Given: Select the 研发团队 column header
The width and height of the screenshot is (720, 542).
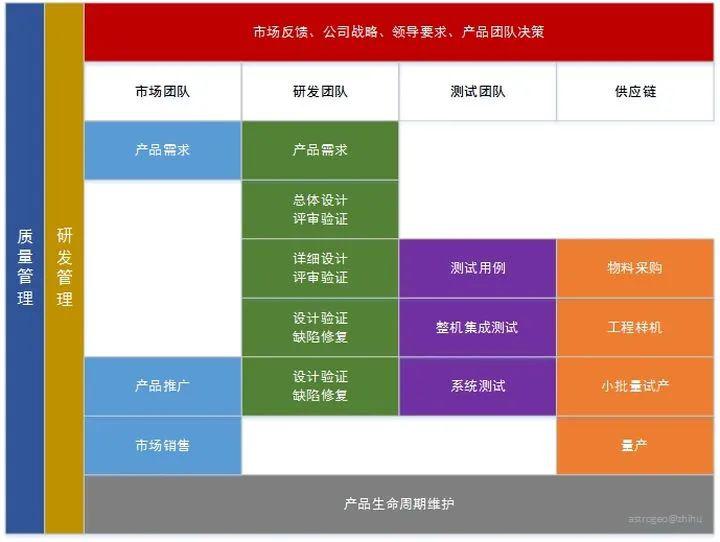Looking at the screenshot, I should click(x=320, y=91).
